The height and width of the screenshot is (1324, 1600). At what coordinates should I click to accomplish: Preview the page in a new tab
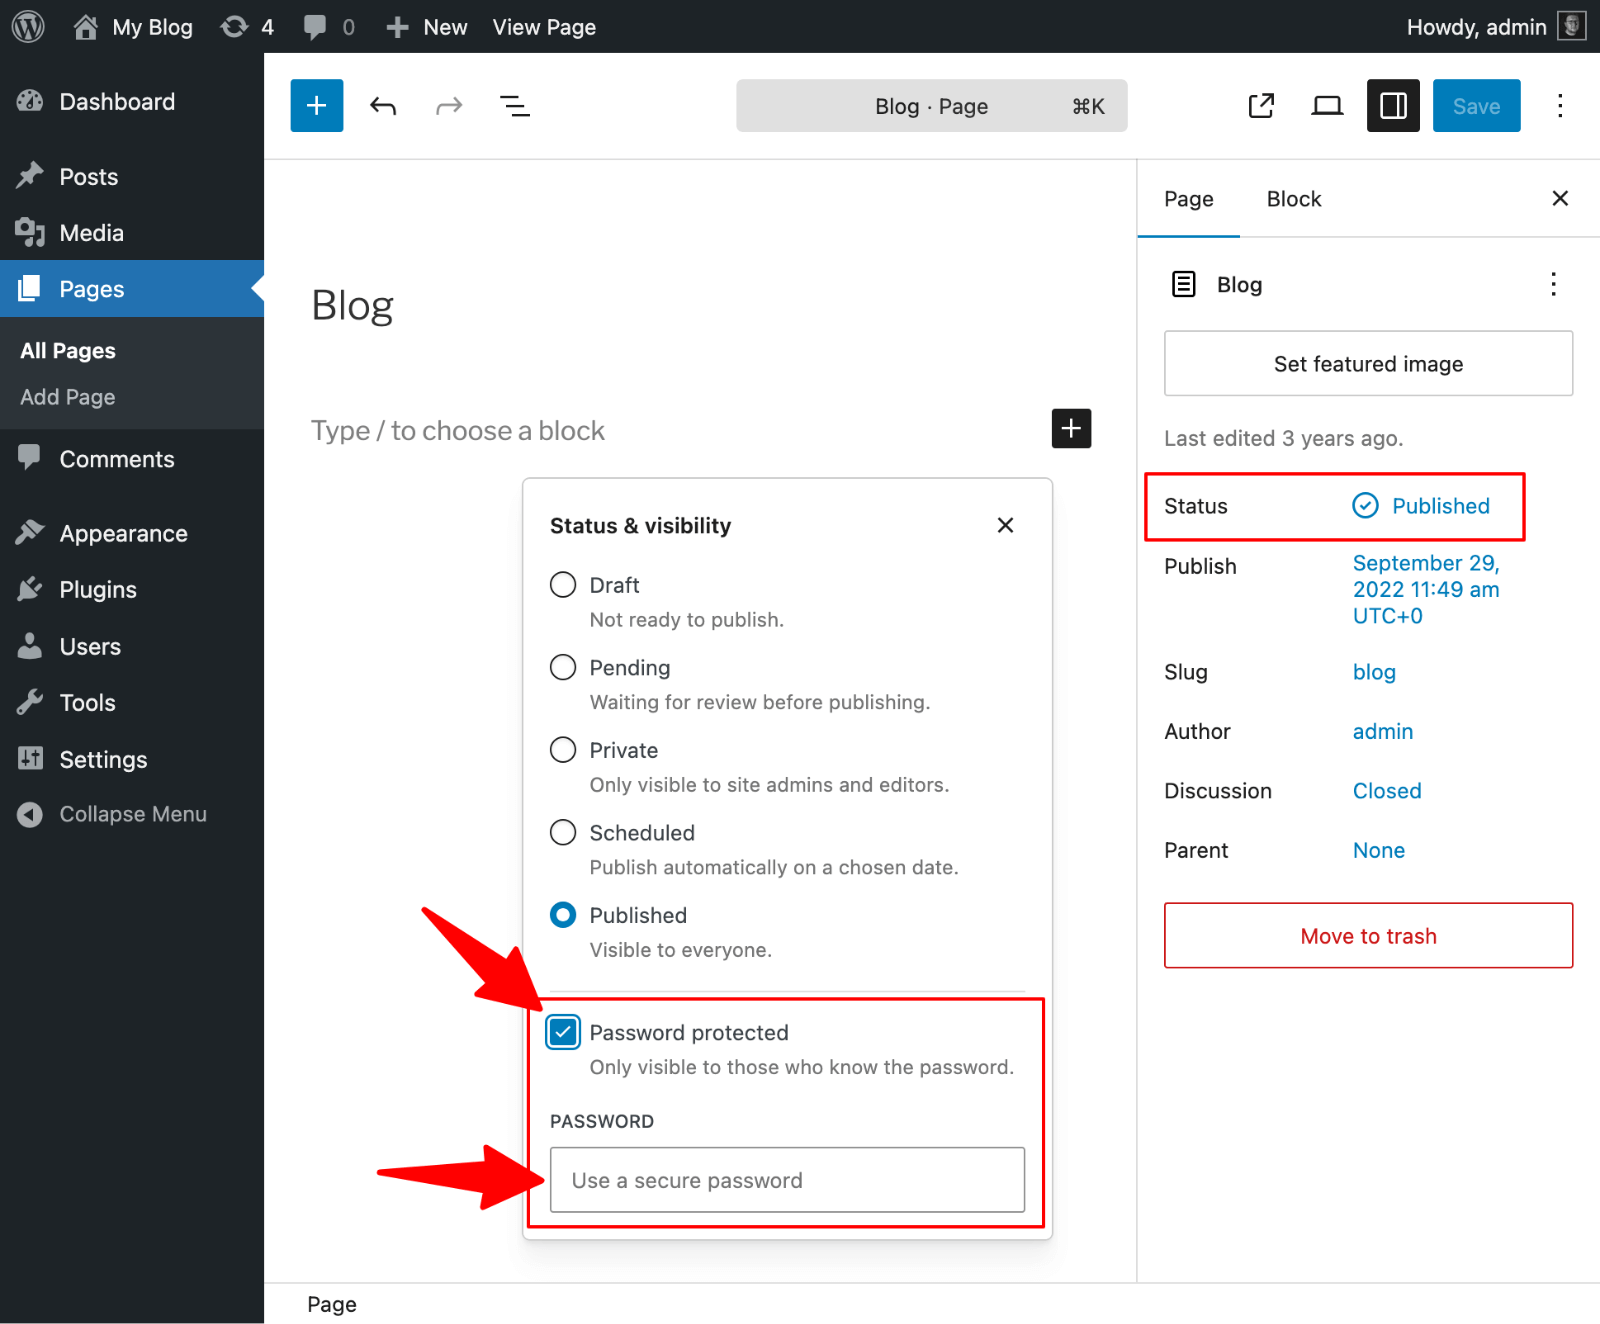click(1260, 105)
